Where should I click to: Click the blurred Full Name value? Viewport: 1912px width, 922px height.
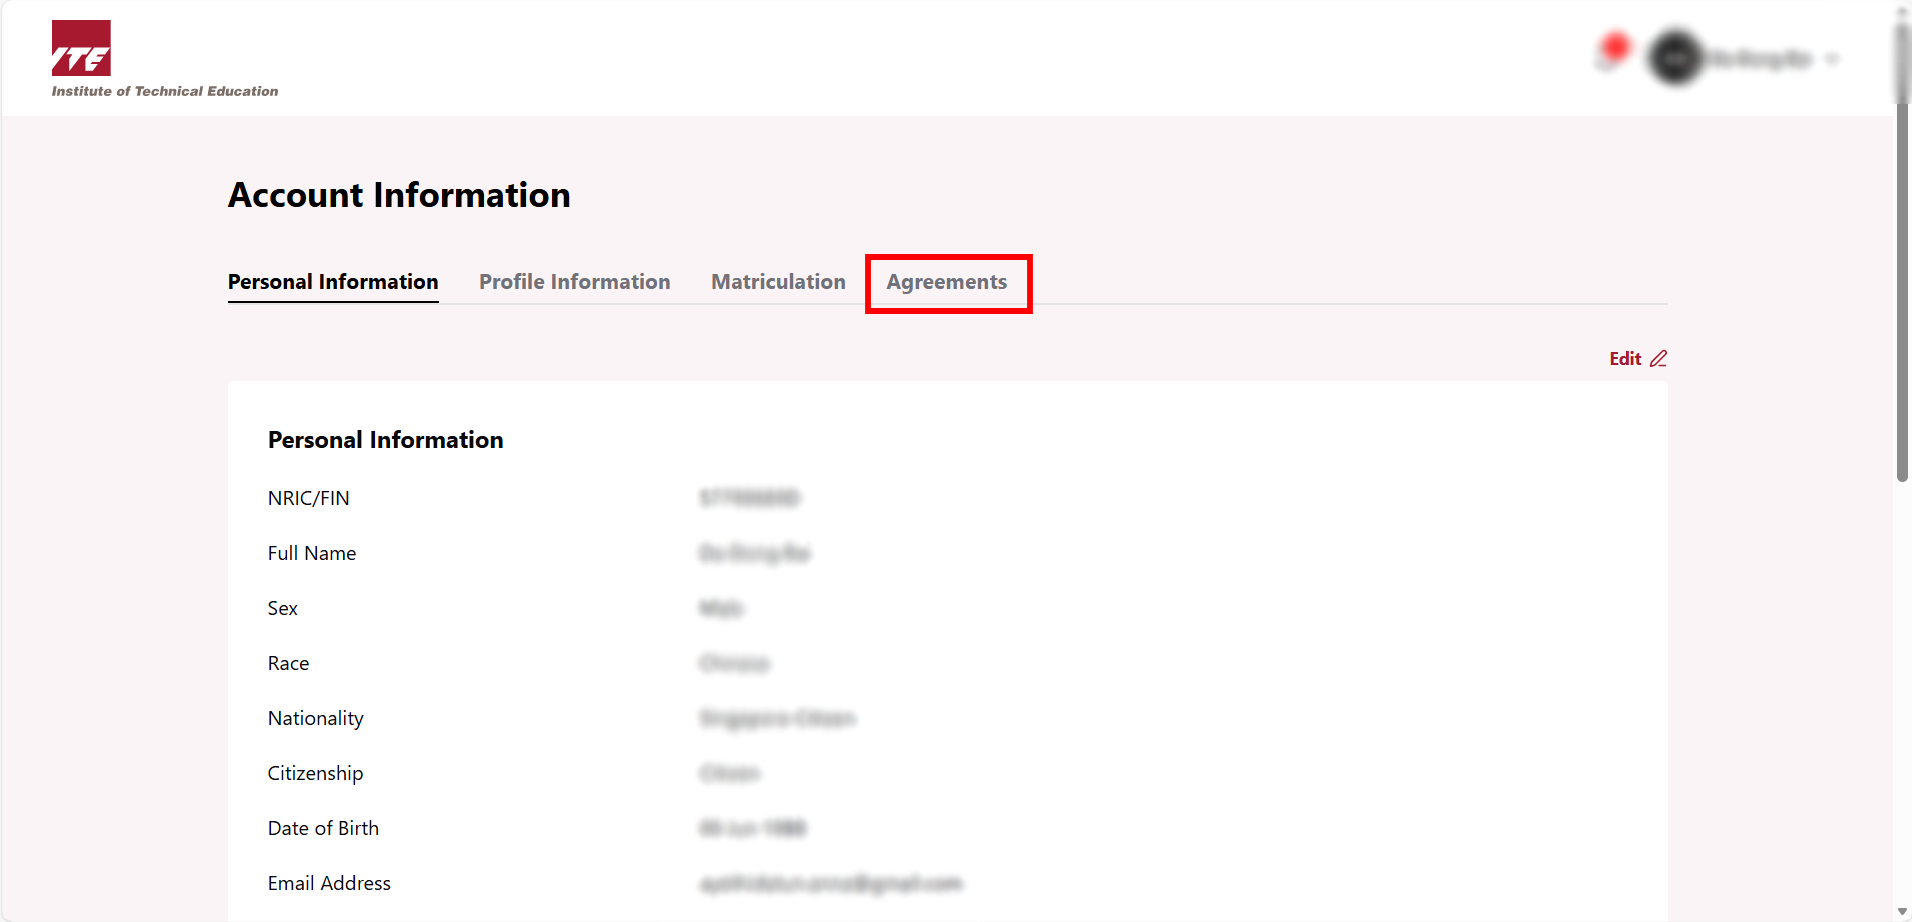click(754, 553)
